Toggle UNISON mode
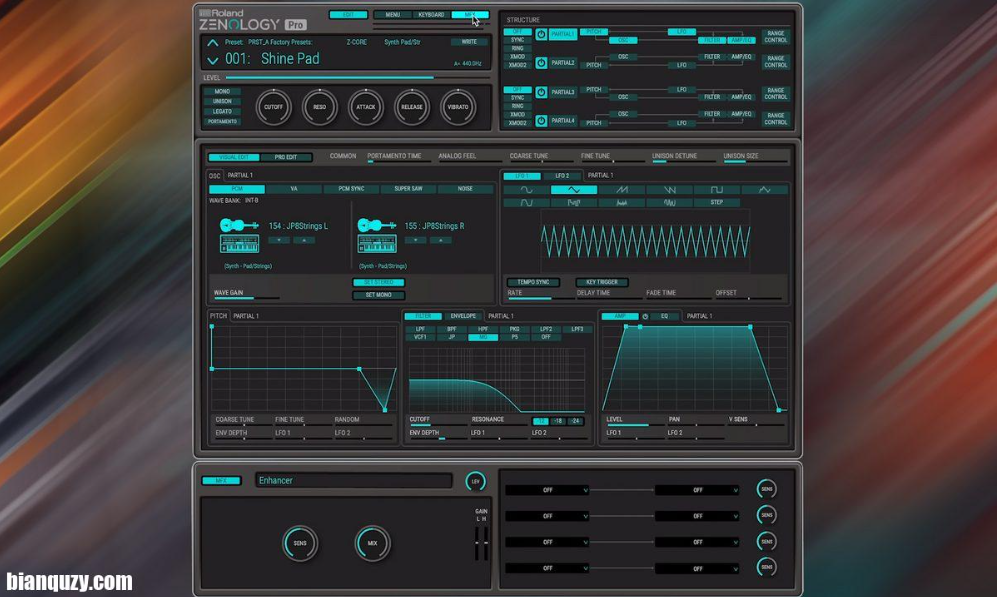997x597 pixels. coord(222,101)
